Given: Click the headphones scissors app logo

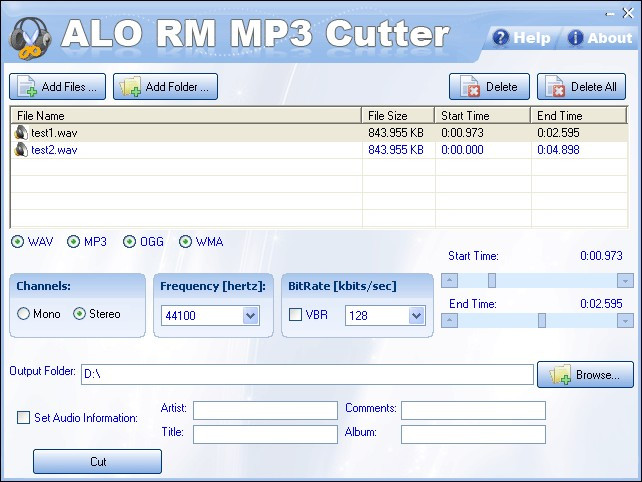Looking at the screenshot, I should (30, 38).
